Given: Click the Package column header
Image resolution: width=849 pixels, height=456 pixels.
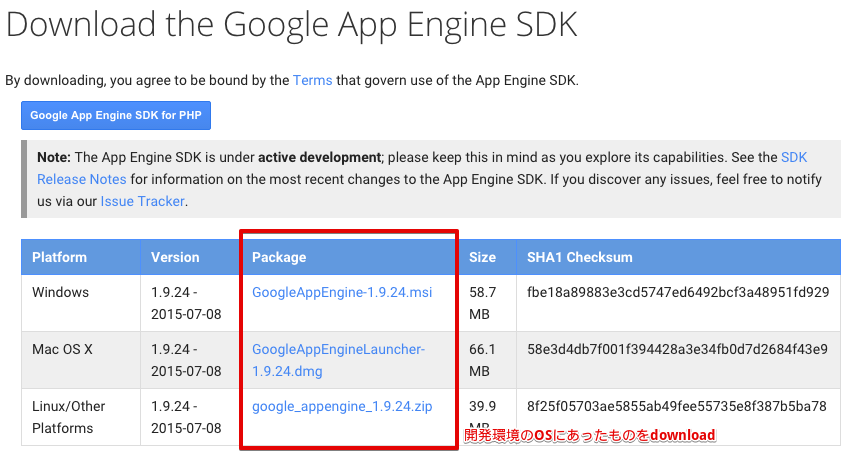Looking at the screenshot, I should 349,257.
